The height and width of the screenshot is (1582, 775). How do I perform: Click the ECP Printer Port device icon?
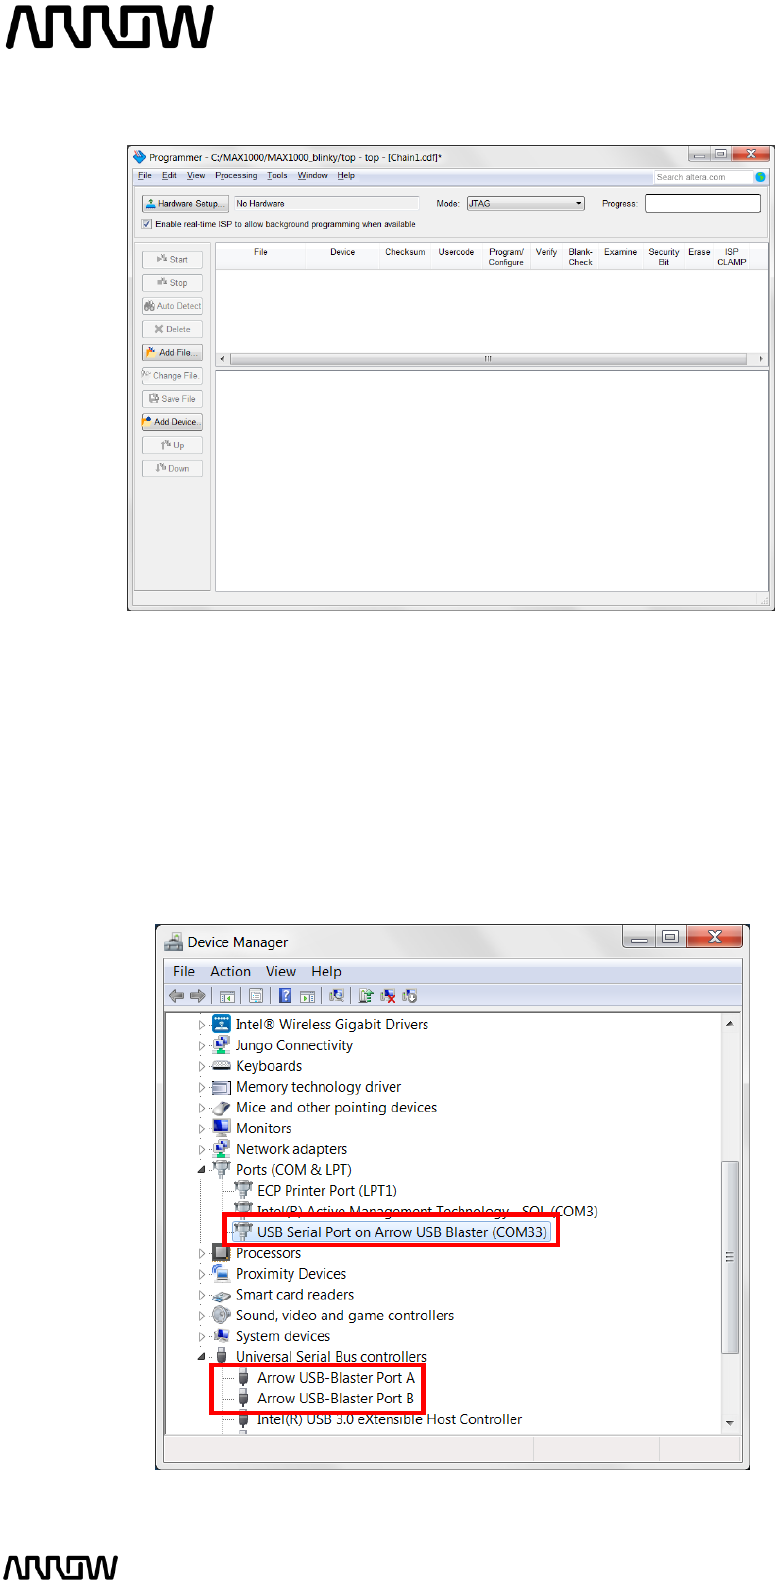pyautogui.click(x=242, y=1190)
